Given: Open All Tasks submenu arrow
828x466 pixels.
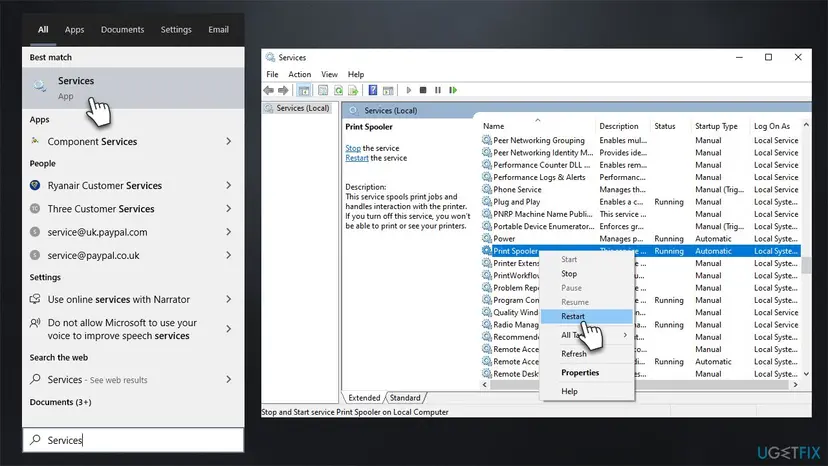Looking at the screenshot, I should pyautogui.click(x=625, y=335).
